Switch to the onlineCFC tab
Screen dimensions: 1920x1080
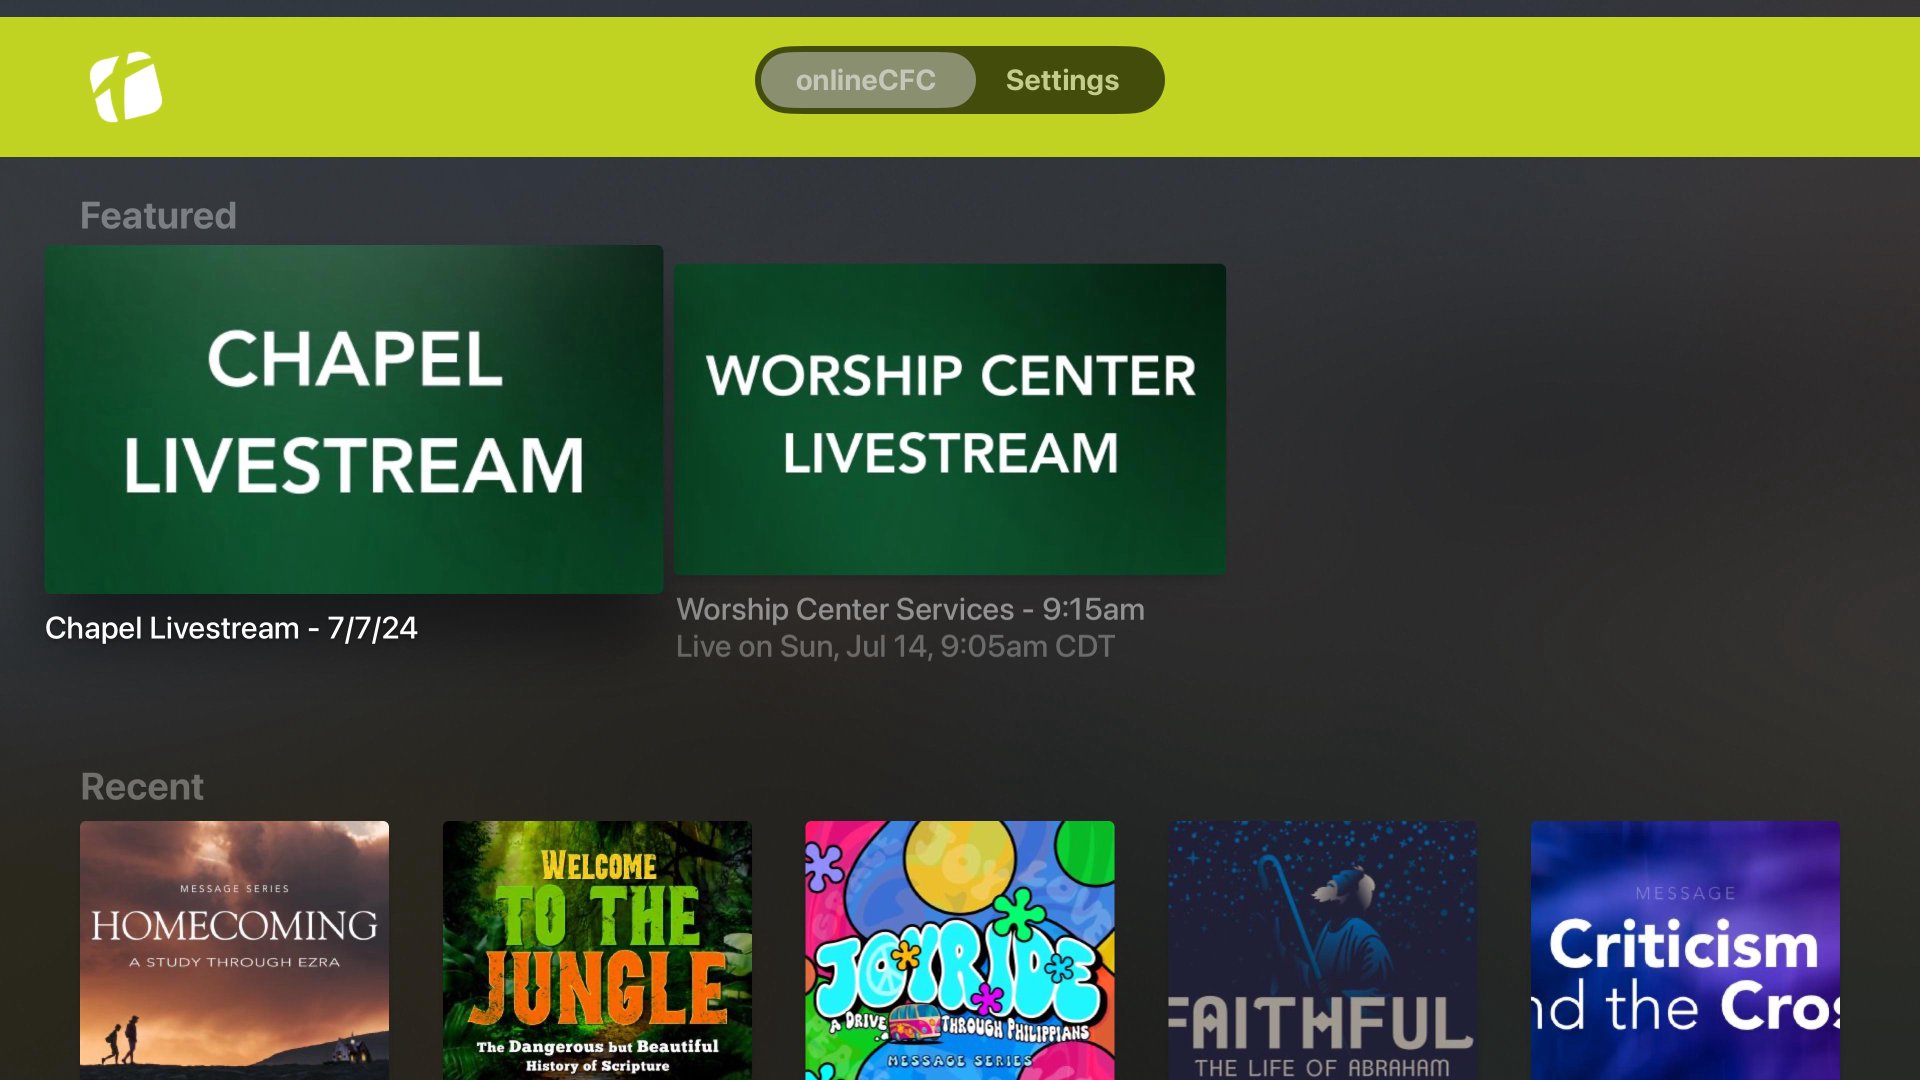(866, 80)
